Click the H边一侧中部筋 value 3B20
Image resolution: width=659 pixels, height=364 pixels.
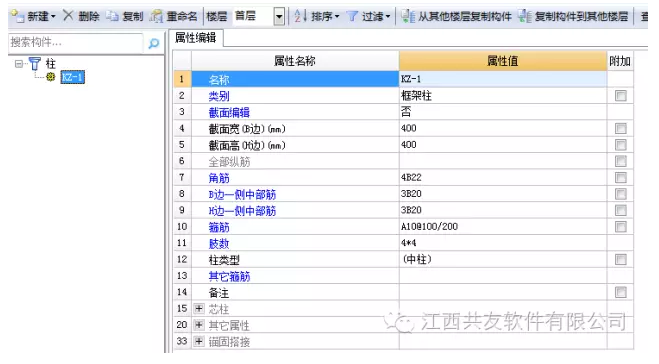[x=503, y=211]
